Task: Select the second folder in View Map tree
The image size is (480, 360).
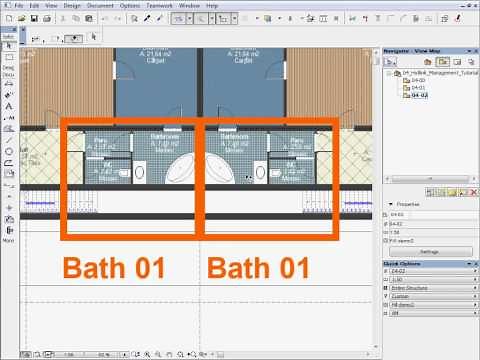Action: [x=414, y=88]
